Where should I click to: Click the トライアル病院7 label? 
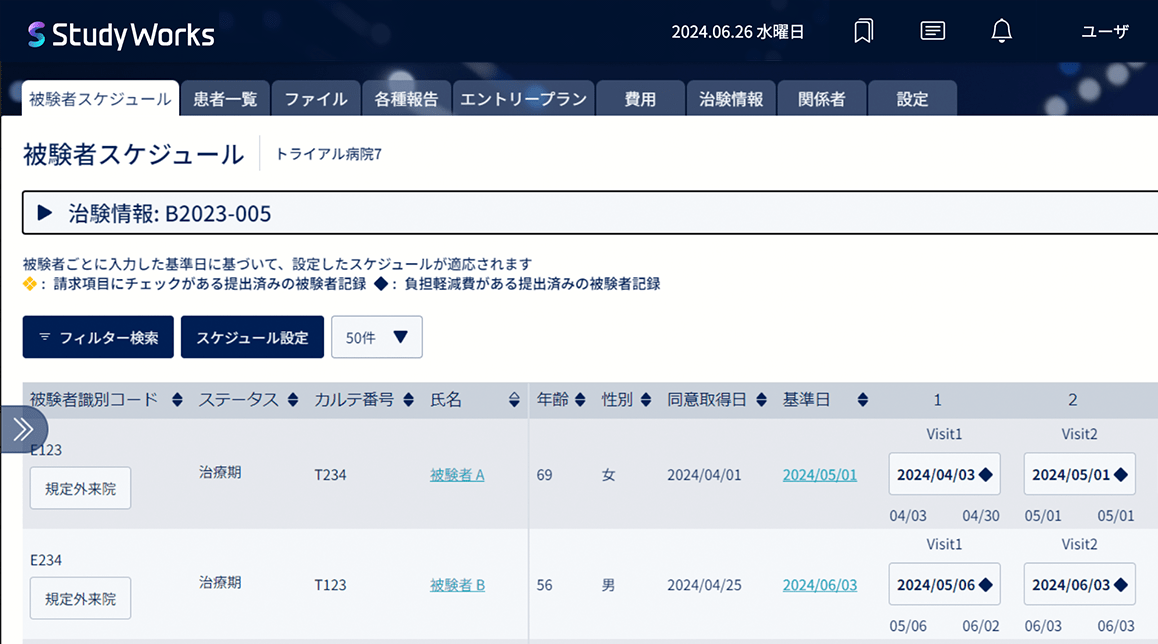(x=329, y=154)
